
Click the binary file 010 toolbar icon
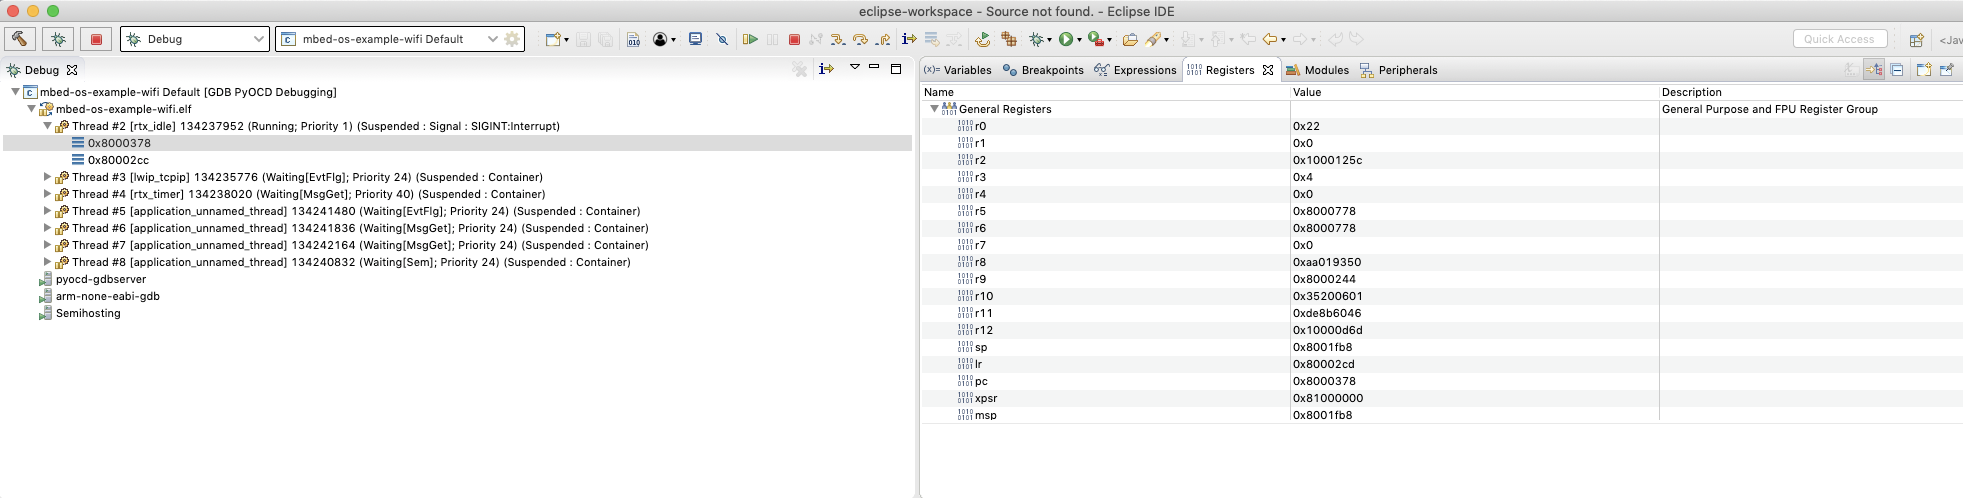(x=633, y=39)
